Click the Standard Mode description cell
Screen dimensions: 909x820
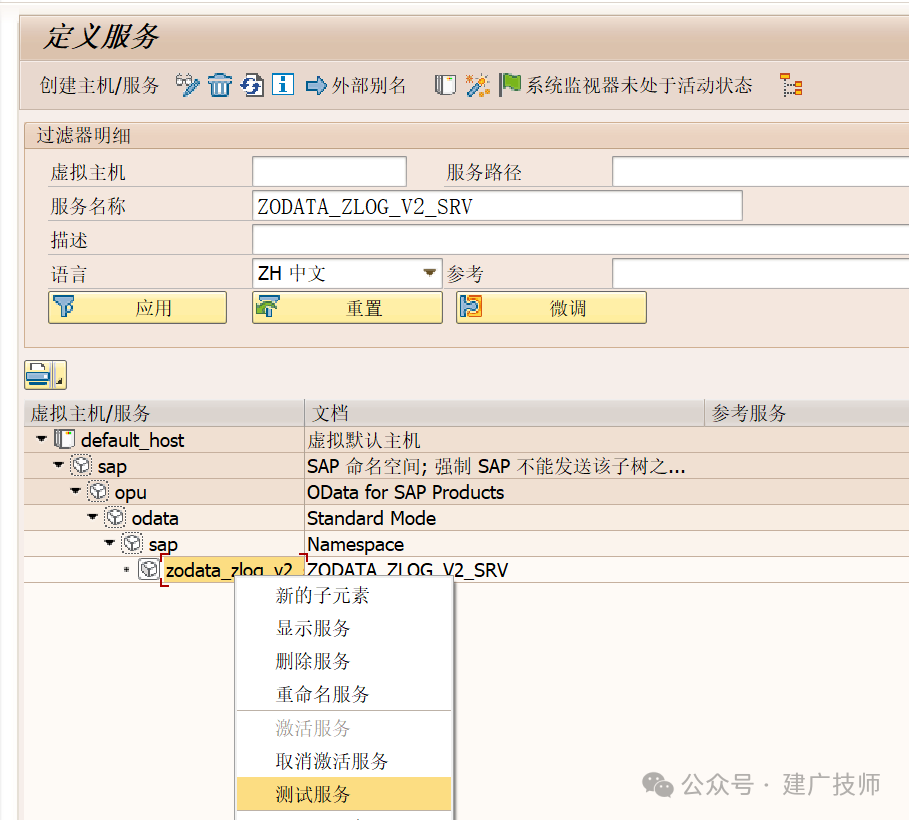coord(371,518)
